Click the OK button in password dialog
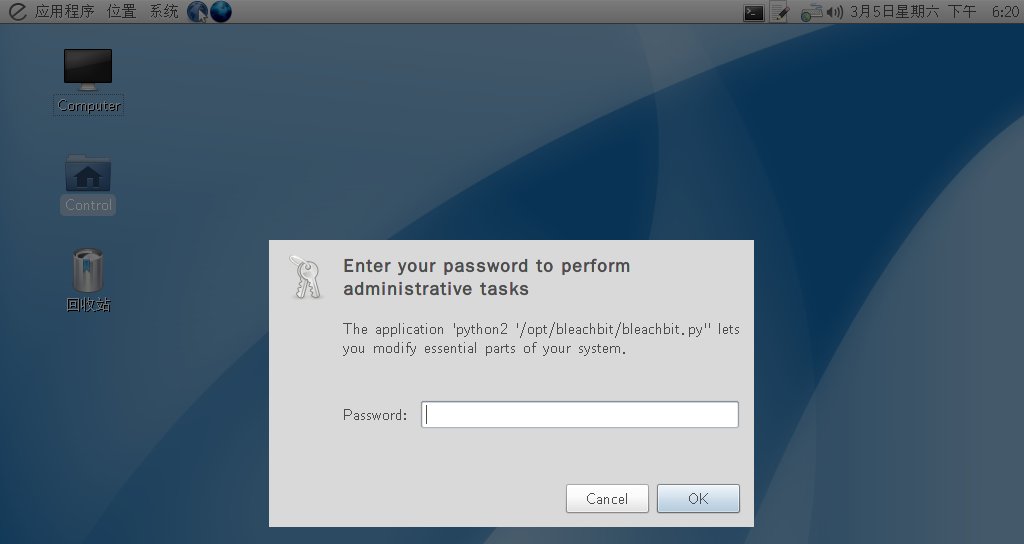 click(698, 499)
